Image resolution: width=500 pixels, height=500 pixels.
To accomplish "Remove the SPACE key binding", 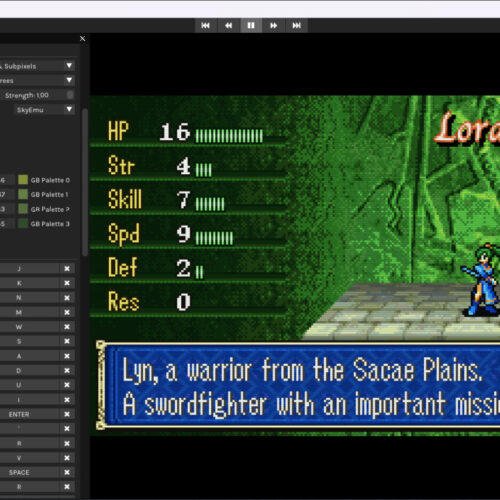I will [x=67, y=472].
